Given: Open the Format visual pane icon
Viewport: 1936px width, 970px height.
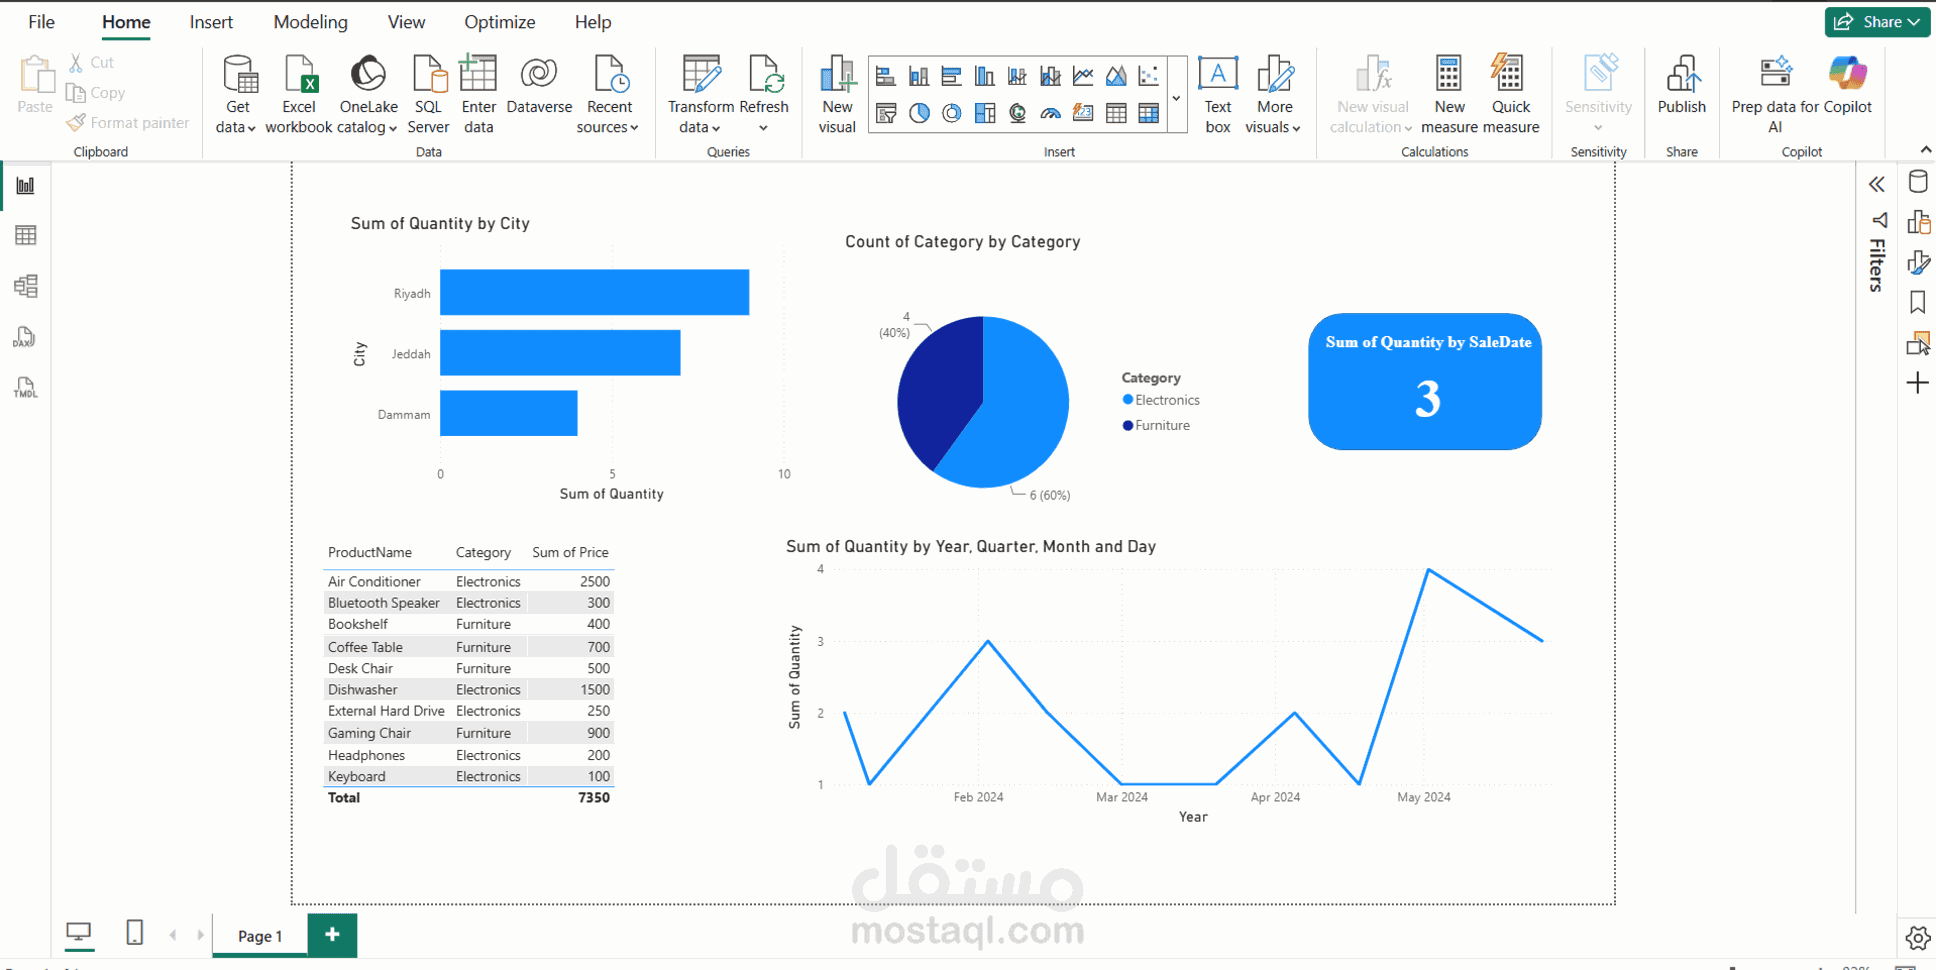Looking at the screenshot, I should coord(1917,262).
